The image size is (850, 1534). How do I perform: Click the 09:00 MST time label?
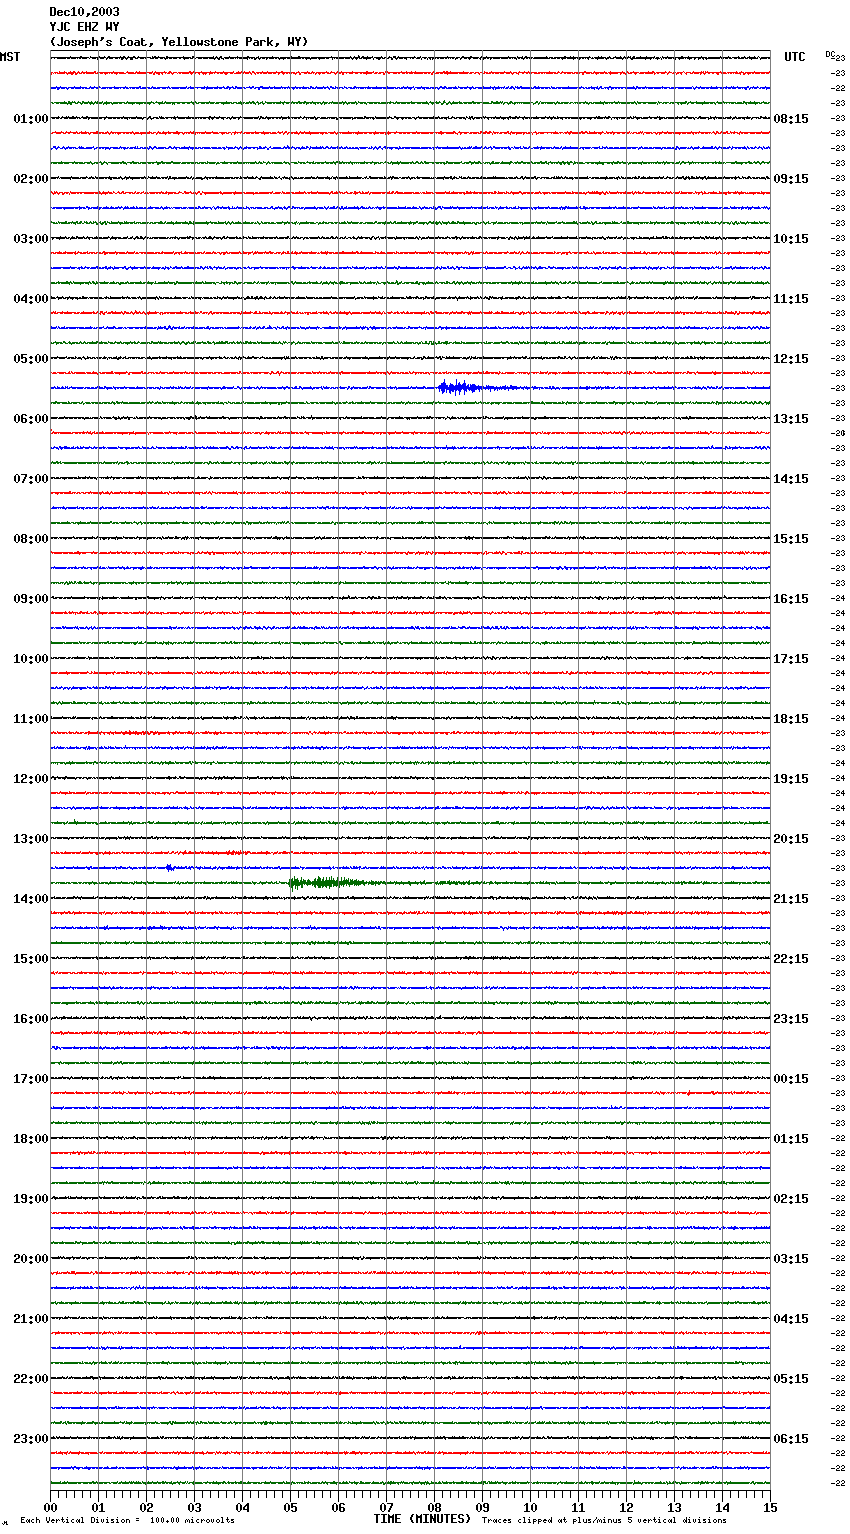pyautogui.click(x=31, y=599)
